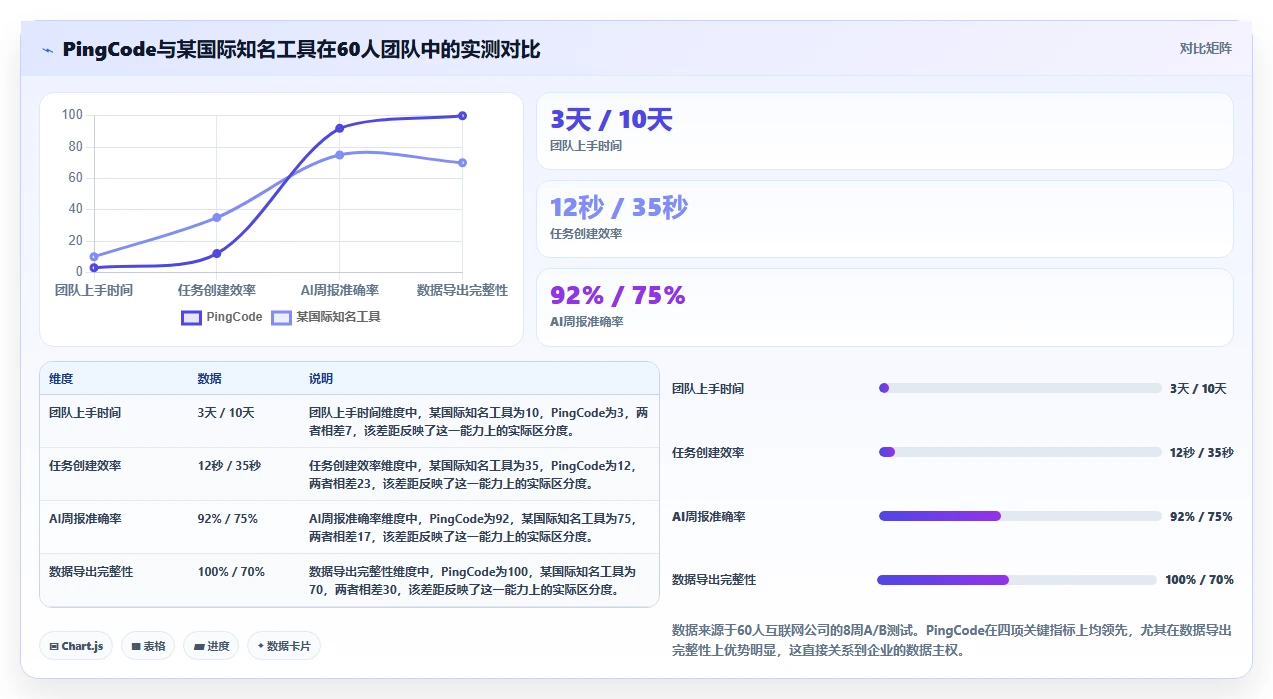Click the 任务创建效率 progress bar
This screenshot has height=699, width=1273.
point(1020,452)
